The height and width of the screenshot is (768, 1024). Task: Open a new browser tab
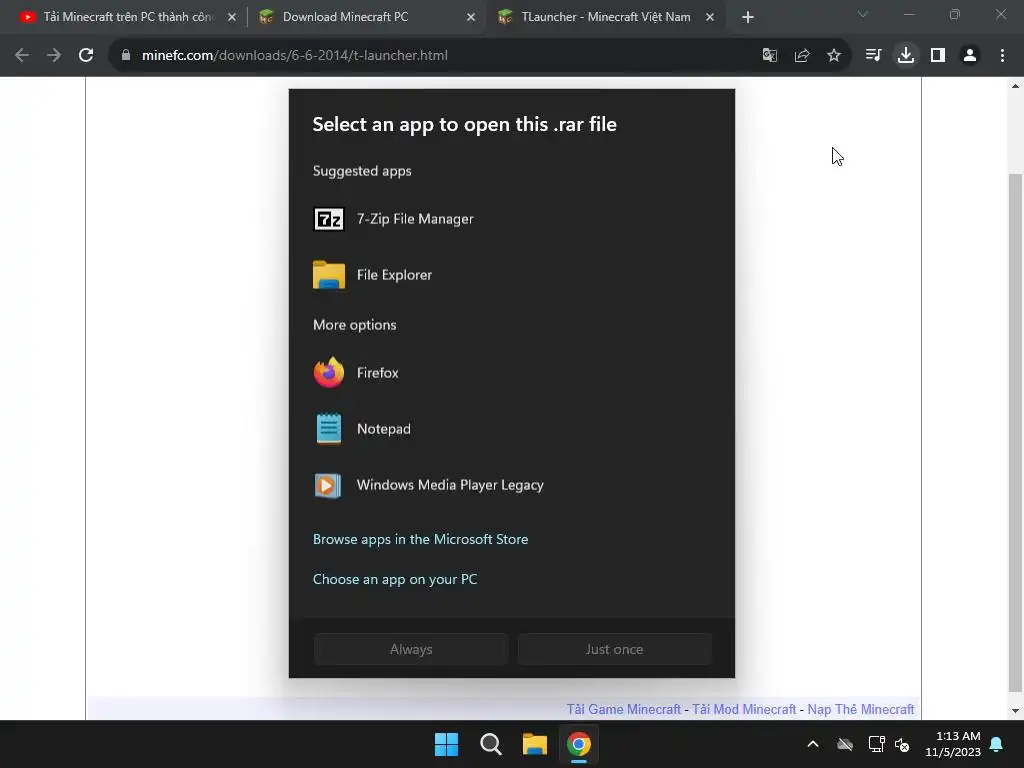[748, 17]
